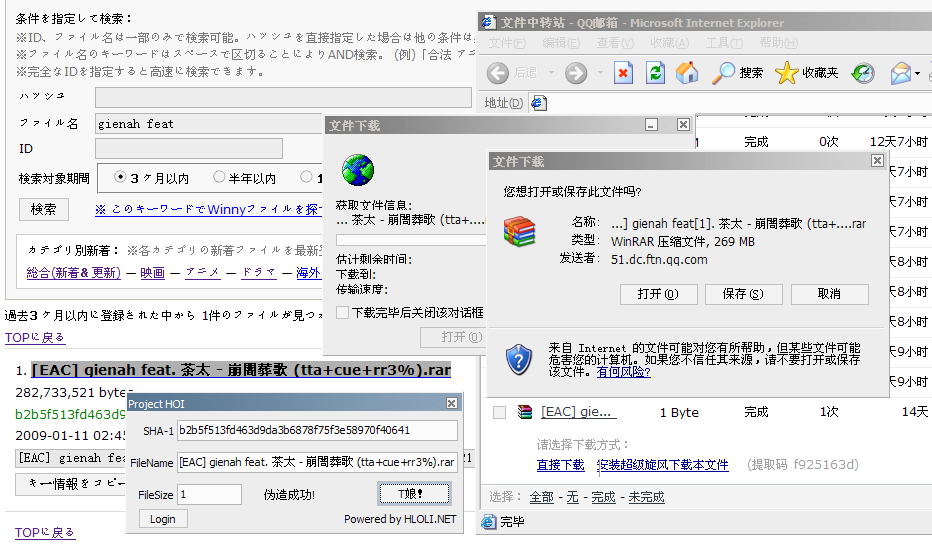The width and height of the screenshot is (932, 555).
Task: Open dropdown arrow next to Mail icon
Action: [918, 73]
